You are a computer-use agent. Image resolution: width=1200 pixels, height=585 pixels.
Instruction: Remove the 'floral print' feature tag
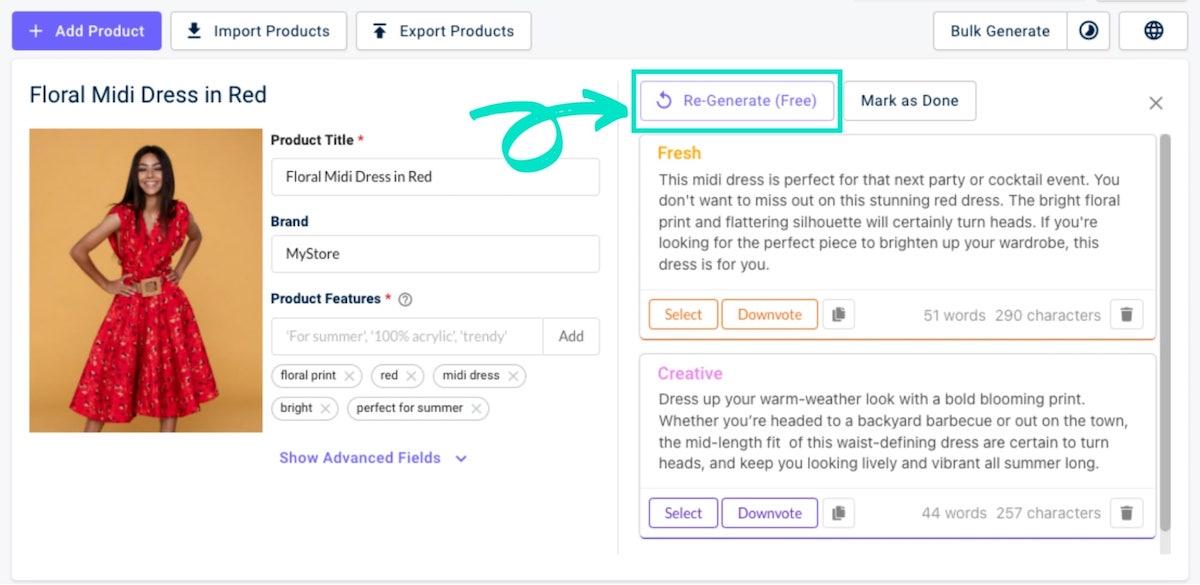pyautogui.click(x=349, y=376)
